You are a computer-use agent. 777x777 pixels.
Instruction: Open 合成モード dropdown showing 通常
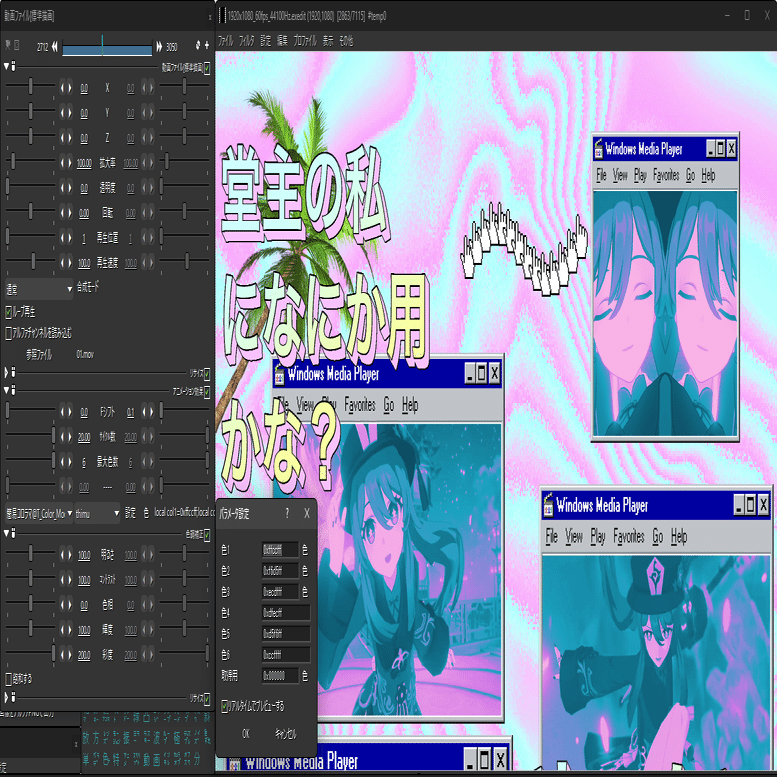39,289
